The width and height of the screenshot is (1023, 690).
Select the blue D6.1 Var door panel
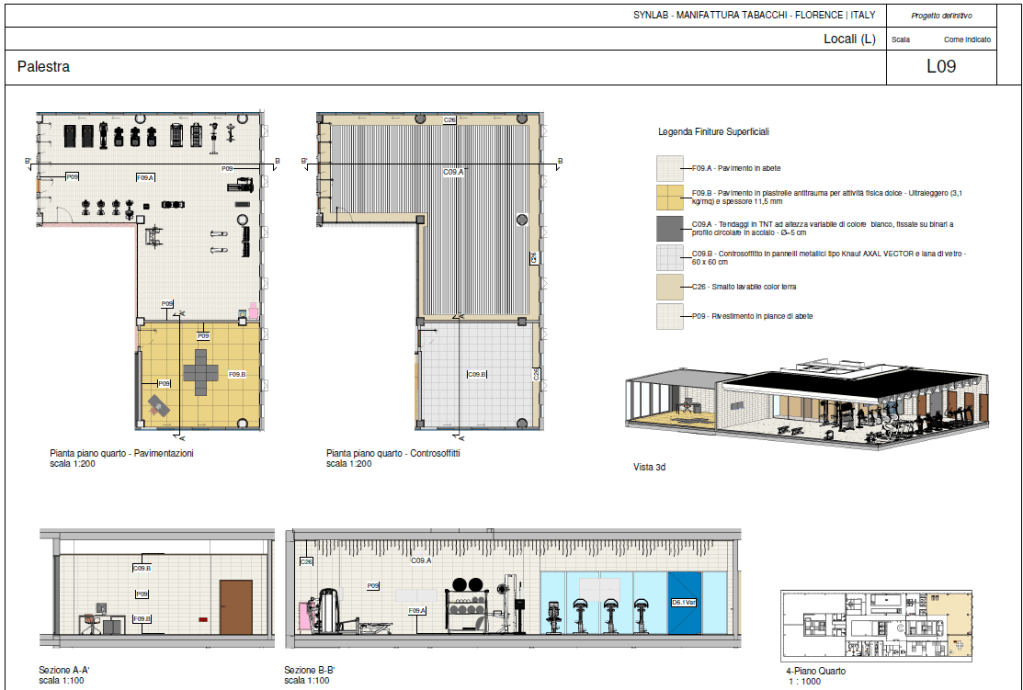point(682,603)
